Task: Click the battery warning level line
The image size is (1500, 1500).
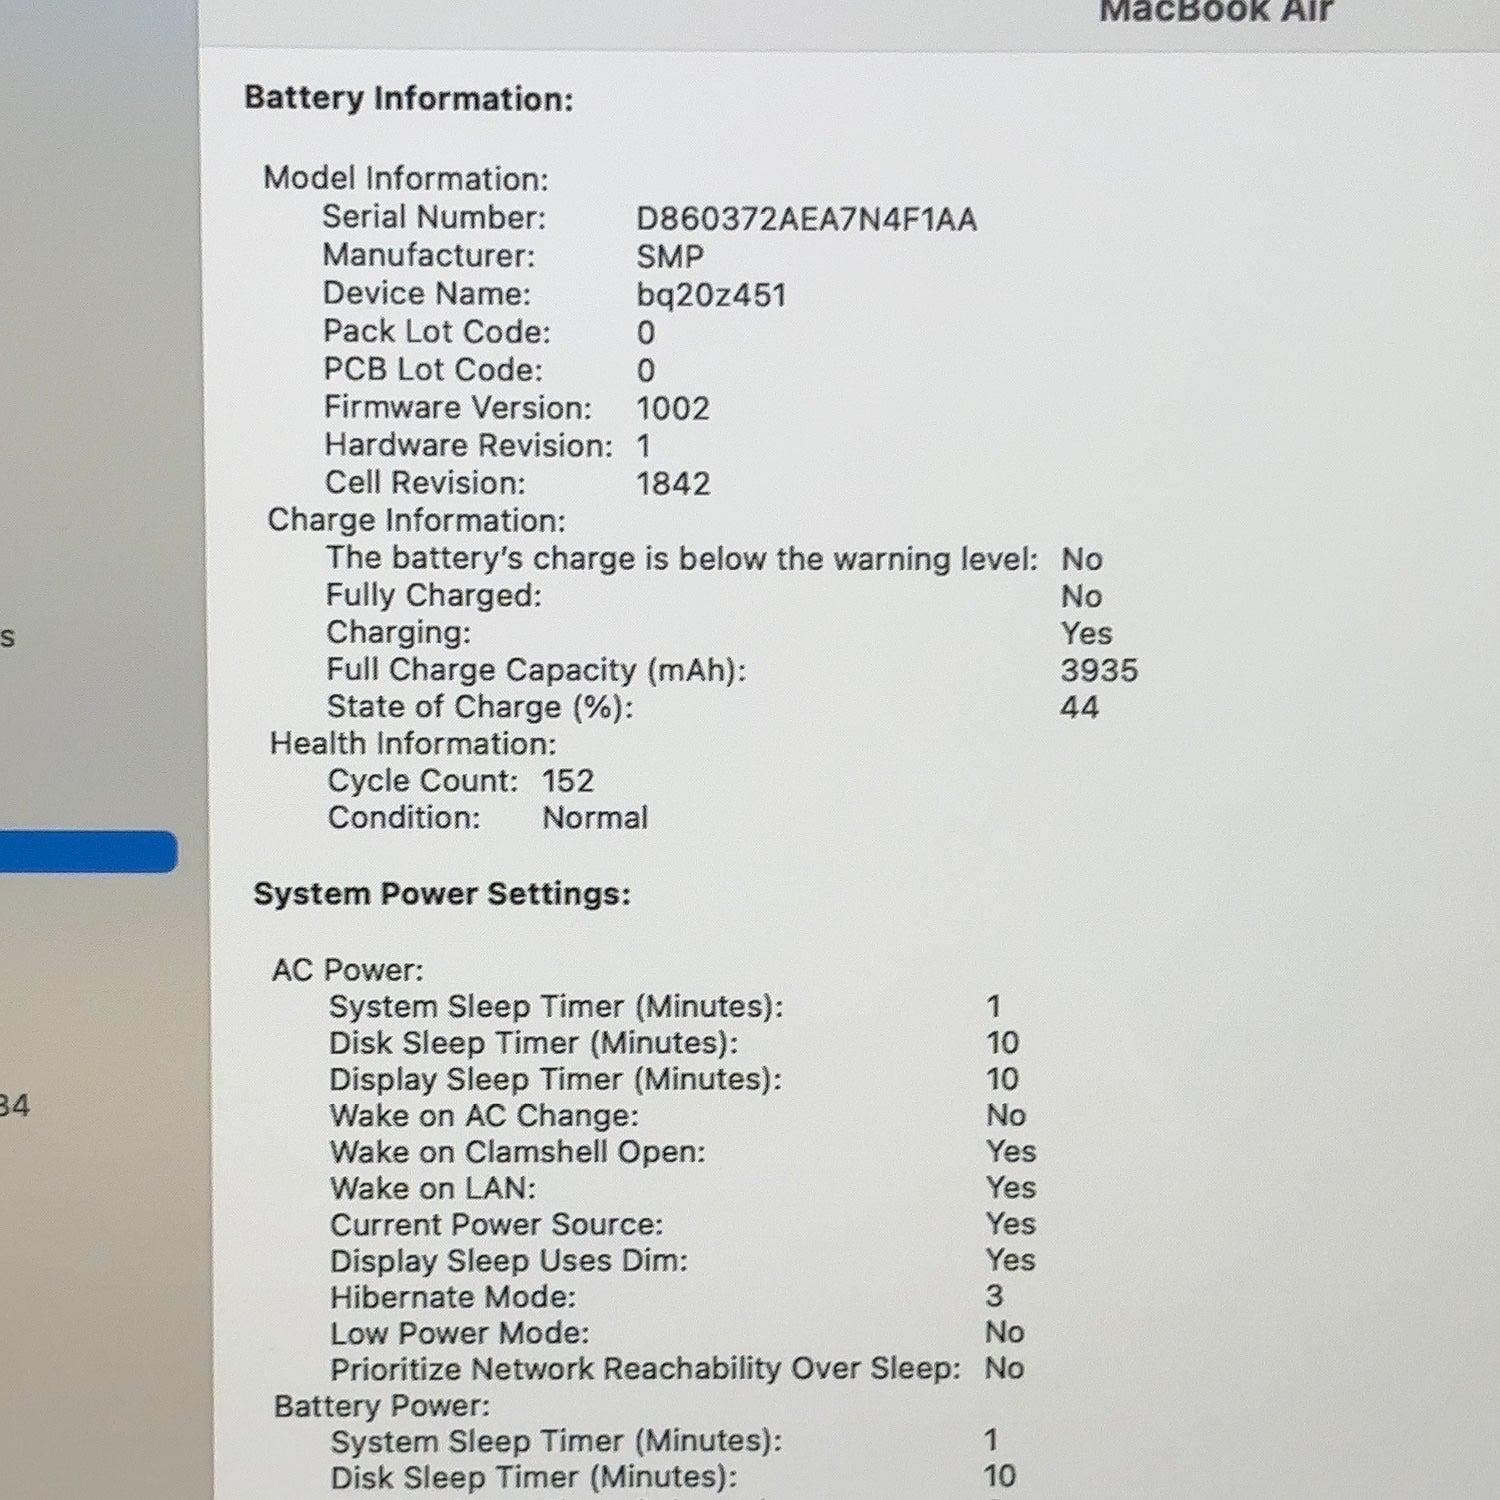Action: (714, 558)
